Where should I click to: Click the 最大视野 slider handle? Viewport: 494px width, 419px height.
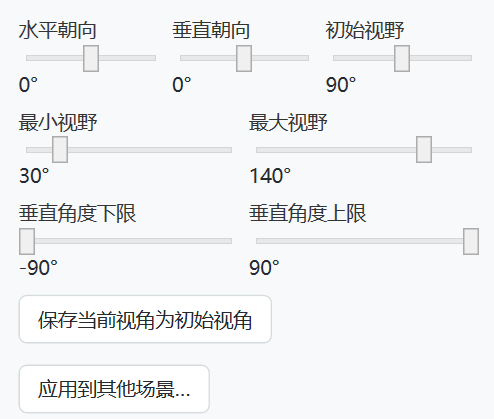tap(424, 150)
